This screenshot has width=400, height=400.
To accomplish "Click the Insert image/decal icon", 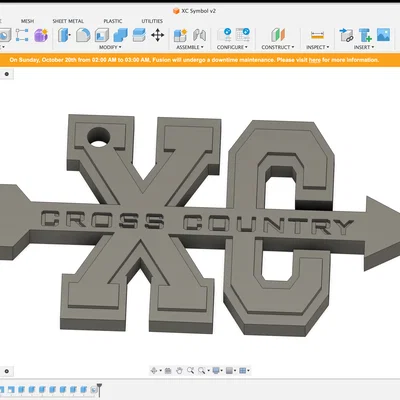I will (384, 35).
